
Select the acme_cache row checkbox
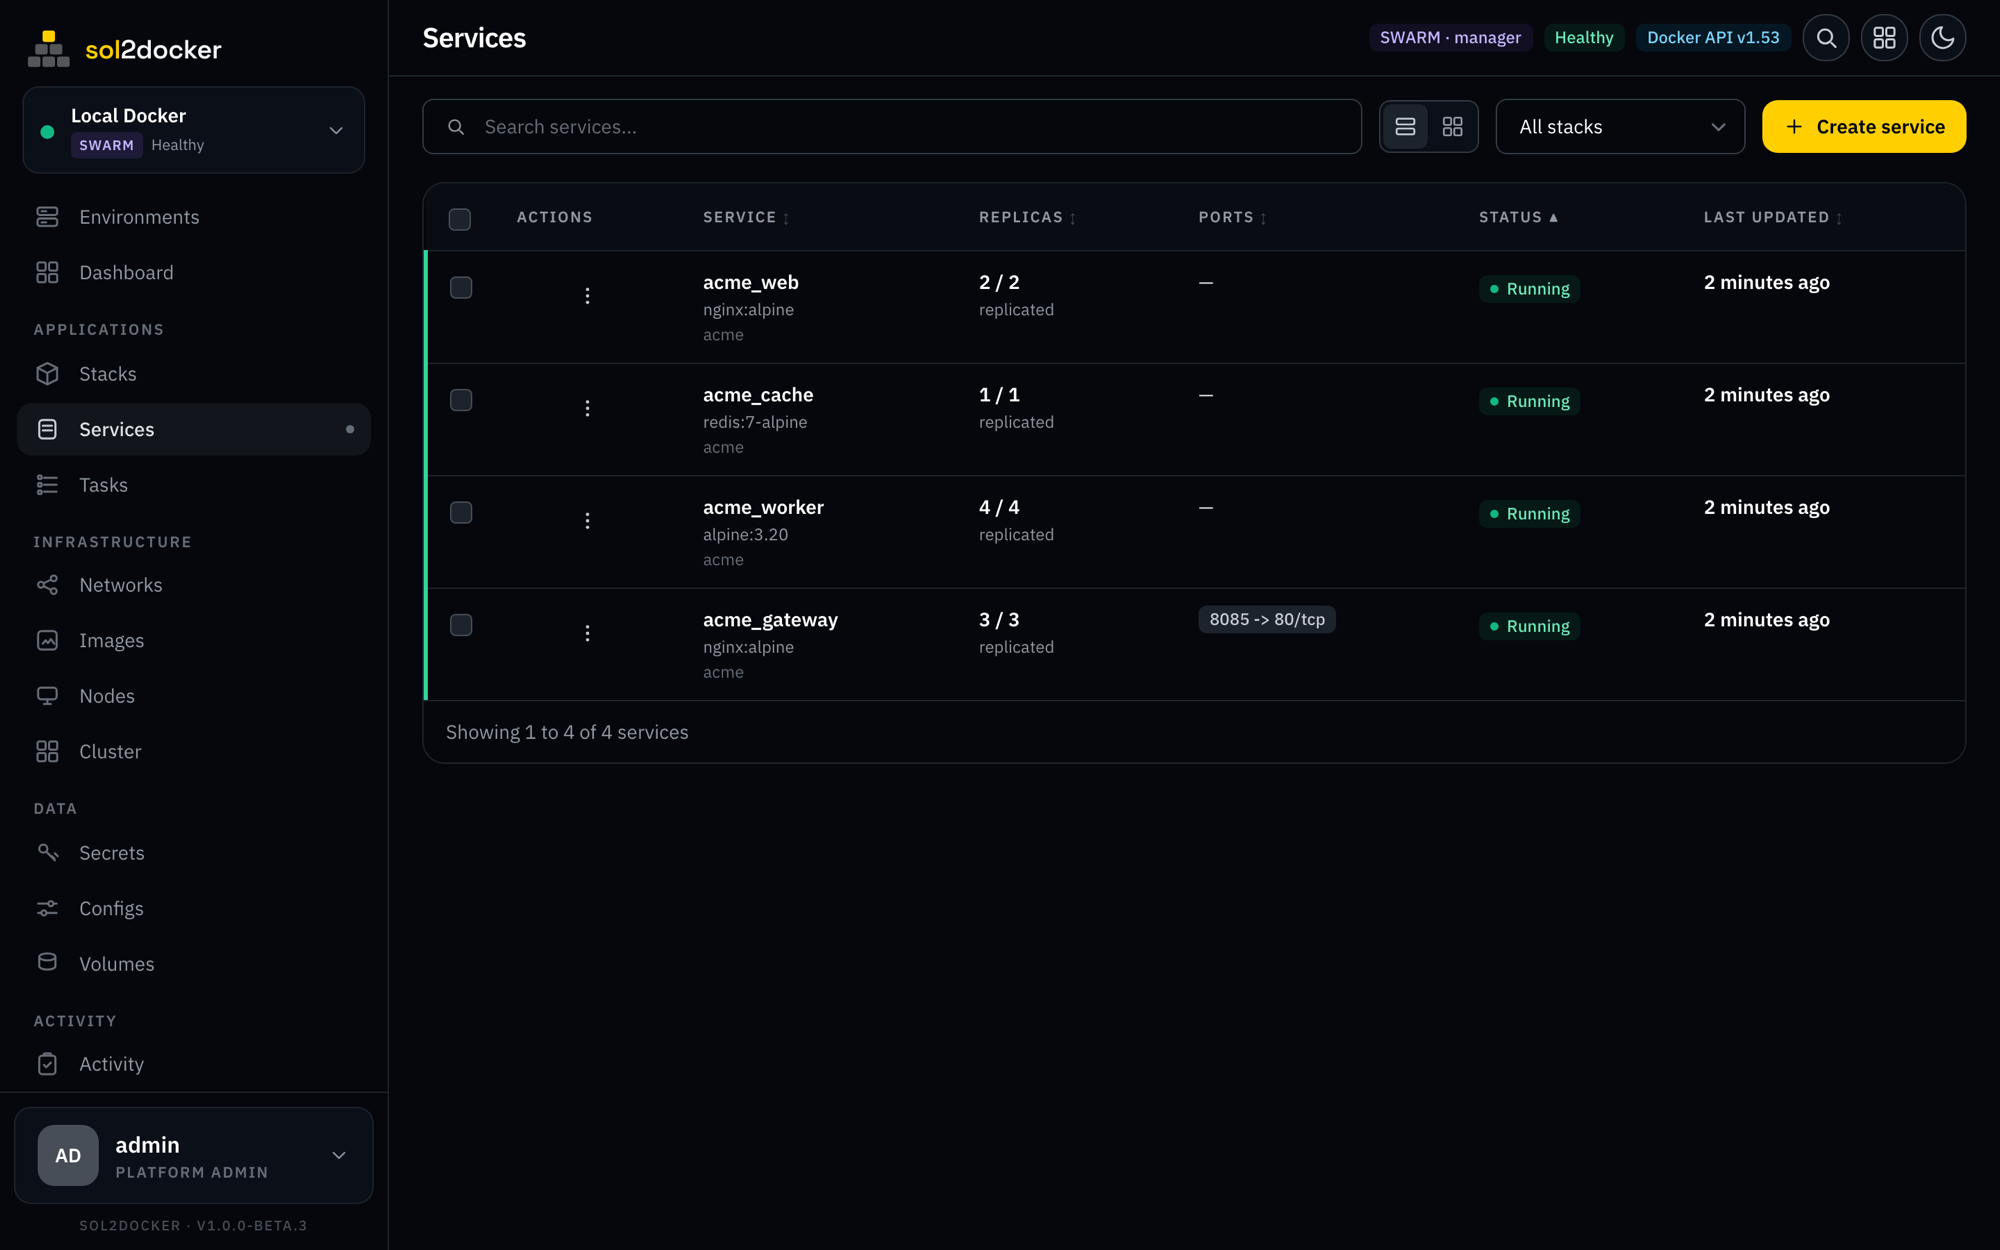[461, 400]
